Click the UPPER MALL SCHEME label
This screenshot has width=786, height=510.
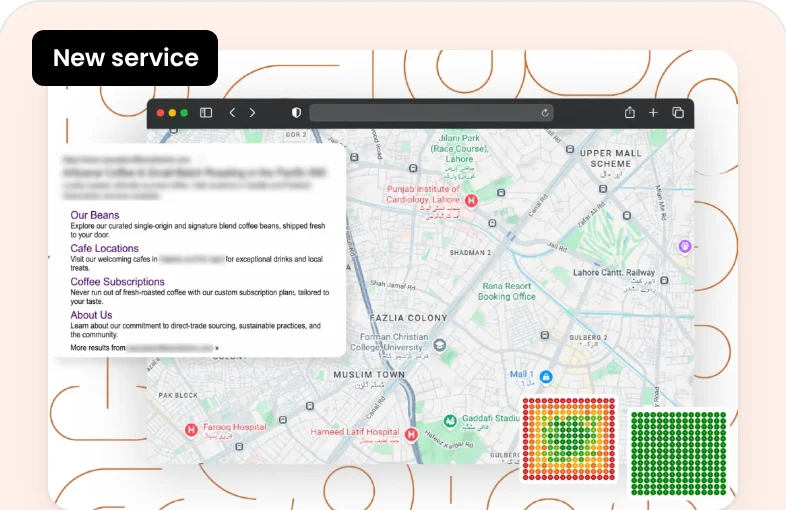coord(611,158)
